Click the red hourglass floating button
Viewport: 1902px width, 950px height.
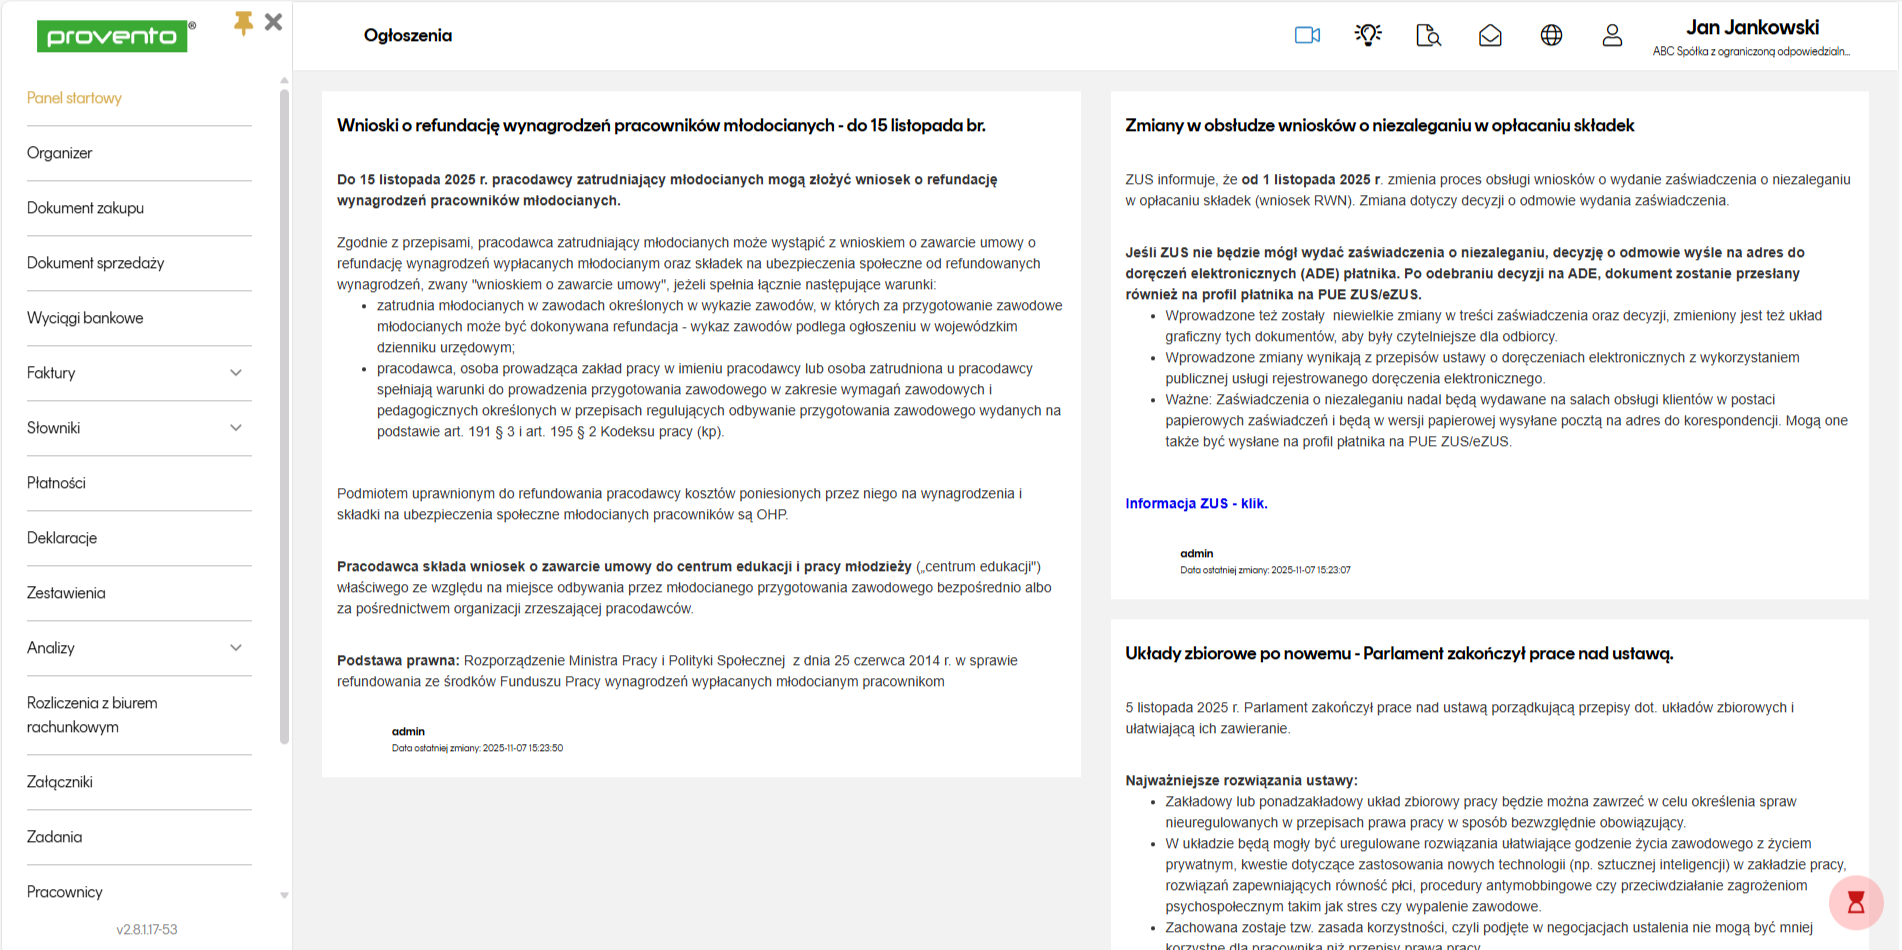[1856, 902]
